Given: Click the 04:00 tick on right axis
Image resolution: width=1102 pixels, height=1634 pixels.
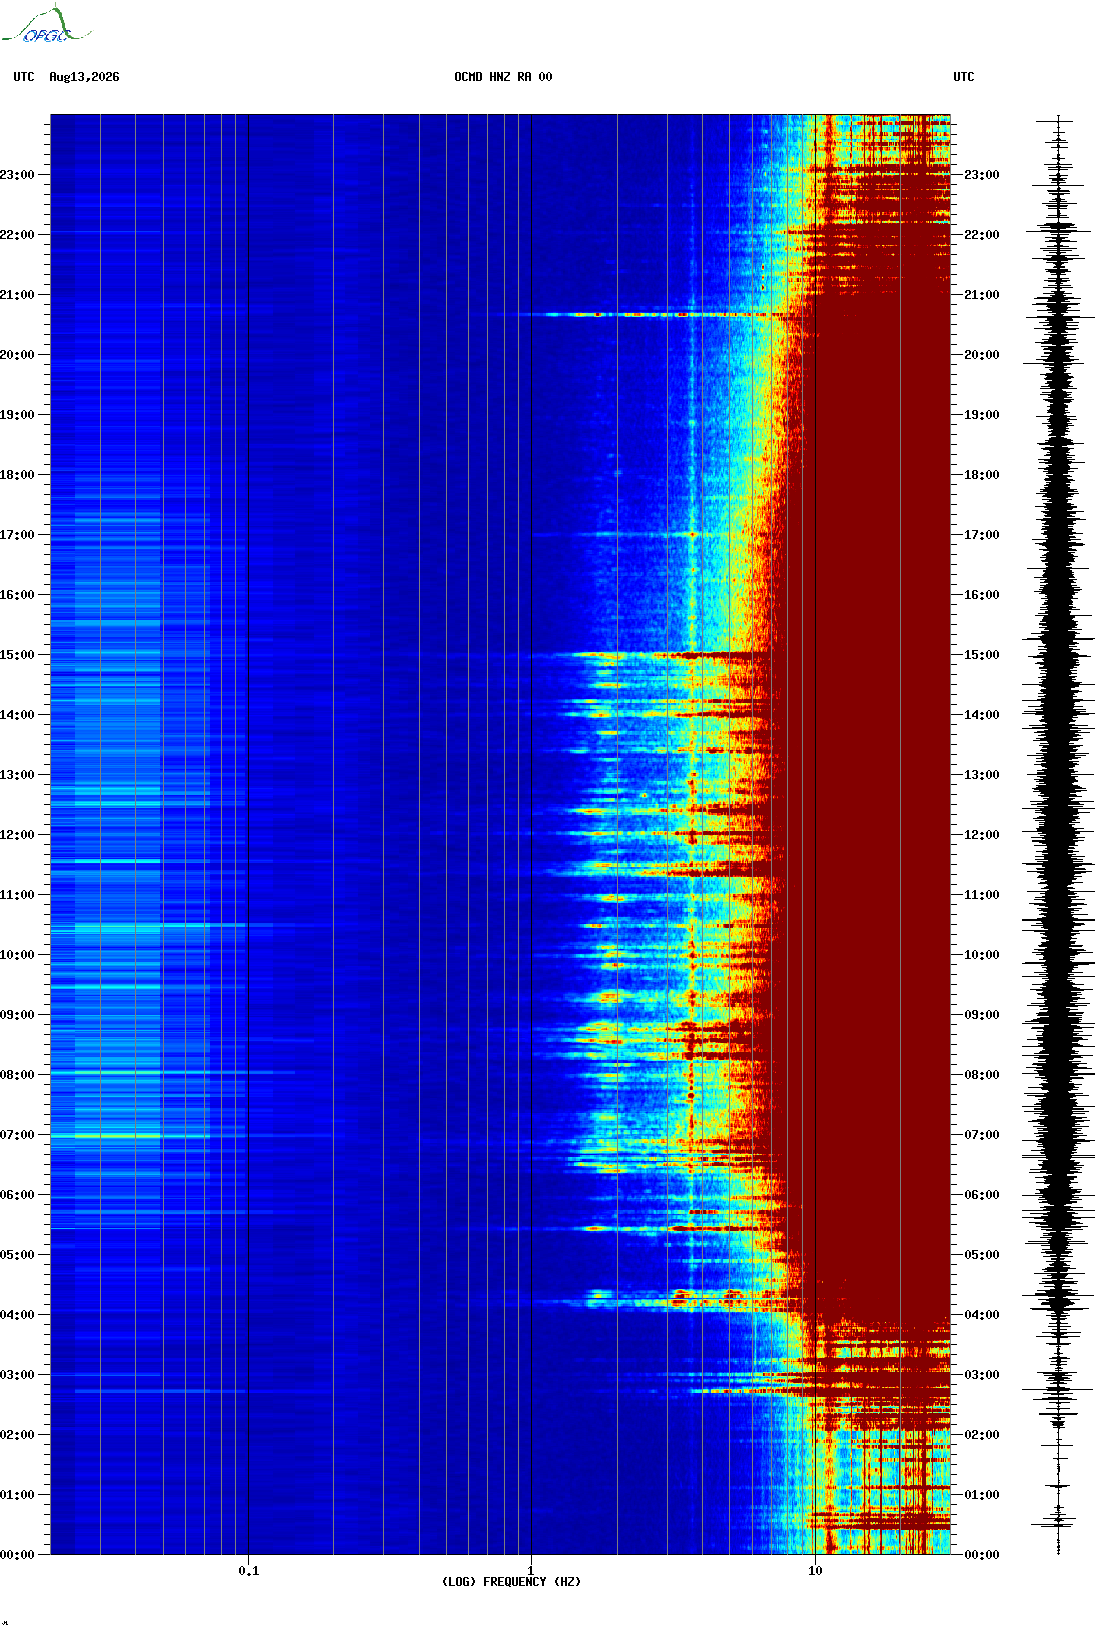Looking at the screenshot, I should click(981, 1315).
